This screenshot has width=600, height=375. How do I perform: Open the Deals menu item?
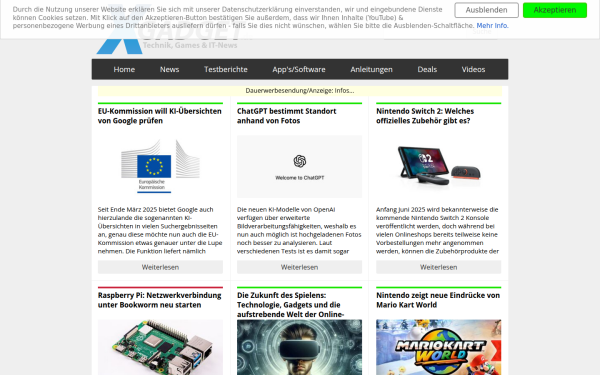[x=427, y=69]
